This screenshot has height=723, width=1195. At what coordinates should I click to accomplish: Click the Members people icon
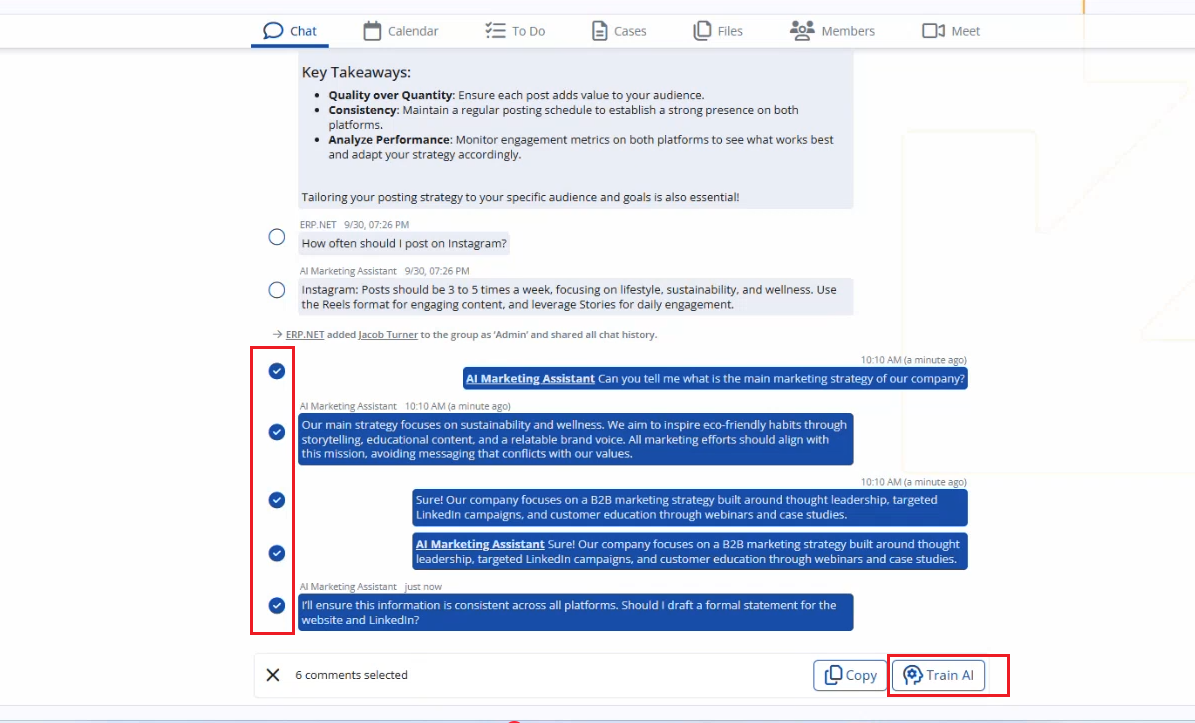[801, 31]
